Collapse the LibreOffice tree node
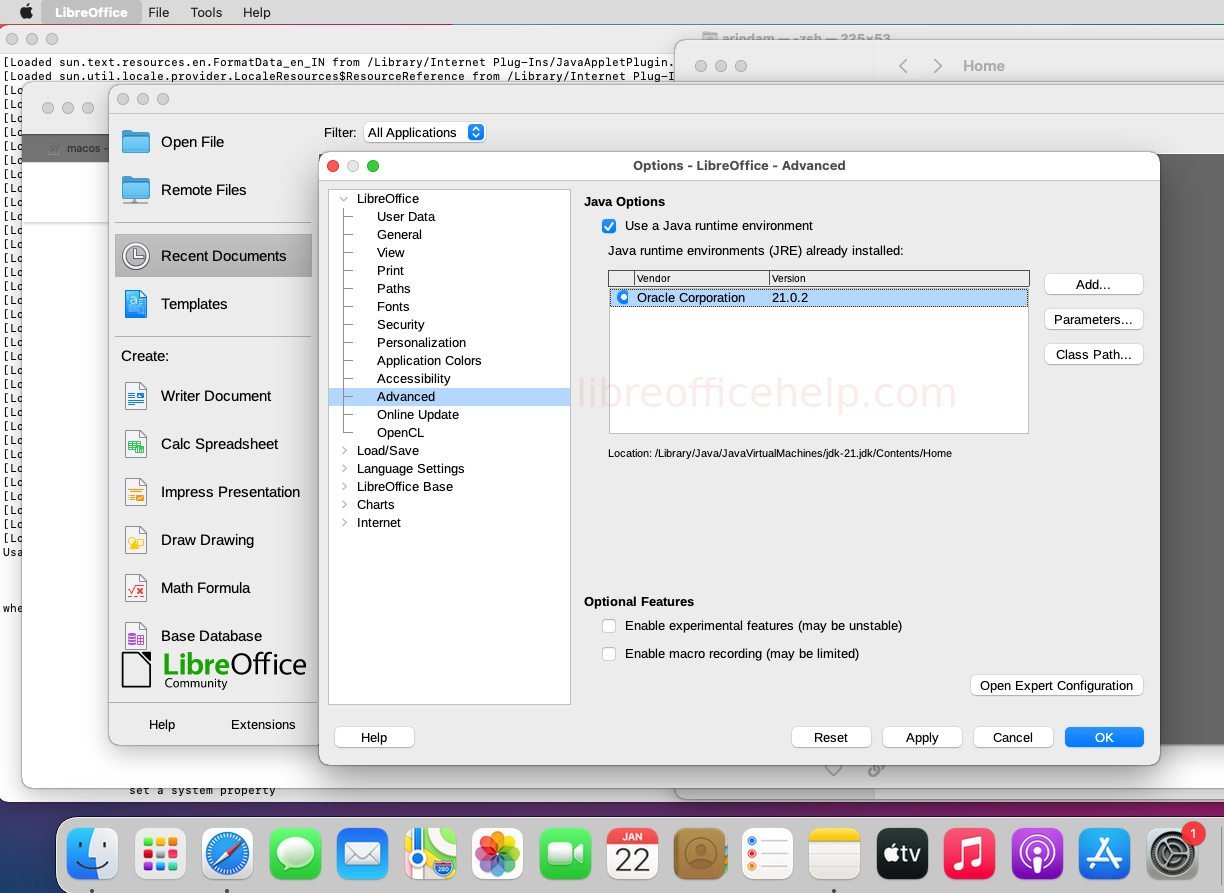Viewport: 1224px width, 893px height. (x=344, y=199)
